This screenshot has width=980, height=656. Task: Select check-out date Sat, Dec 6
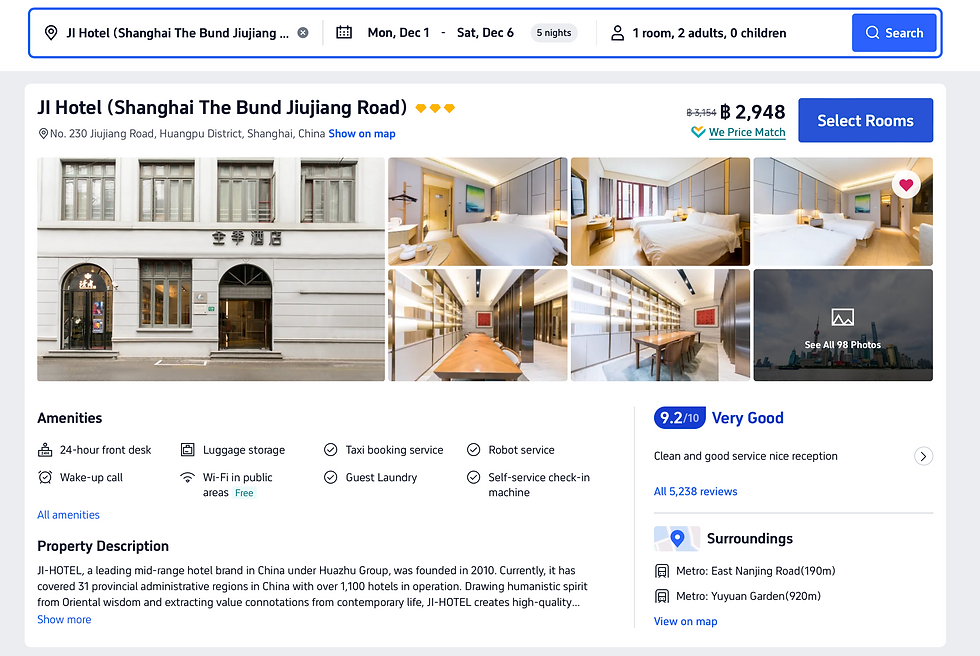[x=485, y=33]
